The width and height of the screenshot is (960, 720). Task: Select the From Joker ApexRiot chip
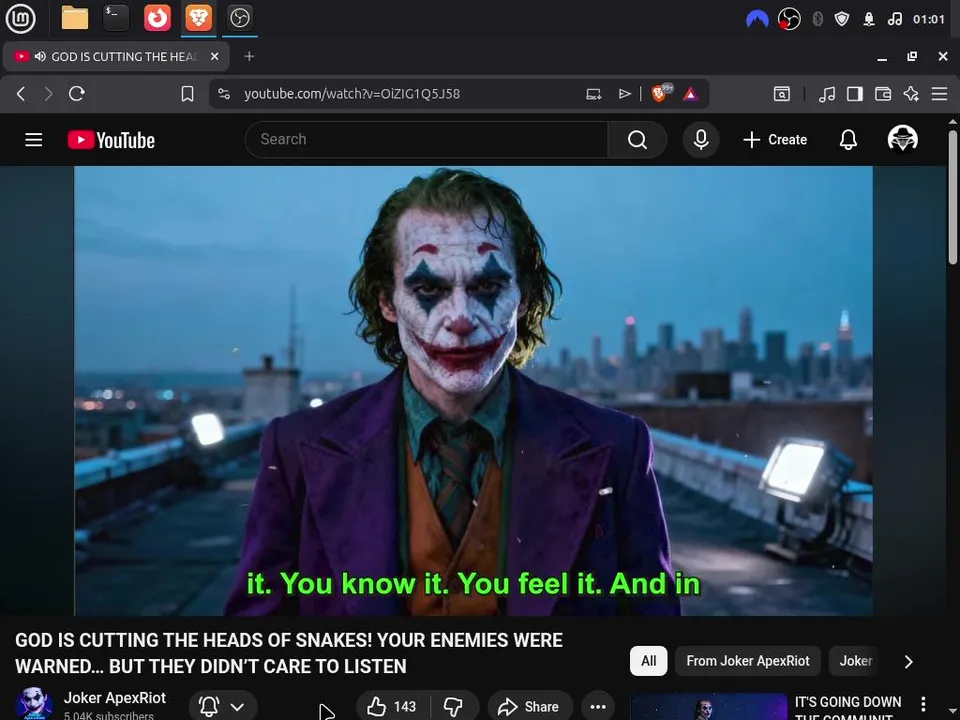click(x=748, y=661)
